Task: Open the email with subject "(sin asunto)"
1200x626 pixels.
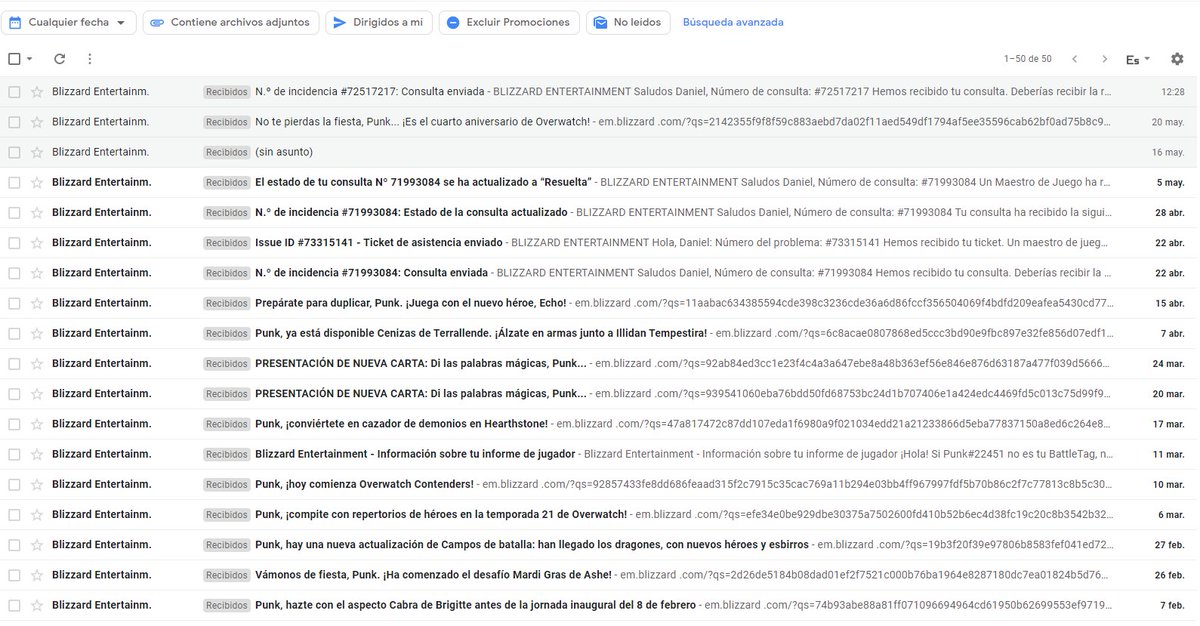Action: 284,152
